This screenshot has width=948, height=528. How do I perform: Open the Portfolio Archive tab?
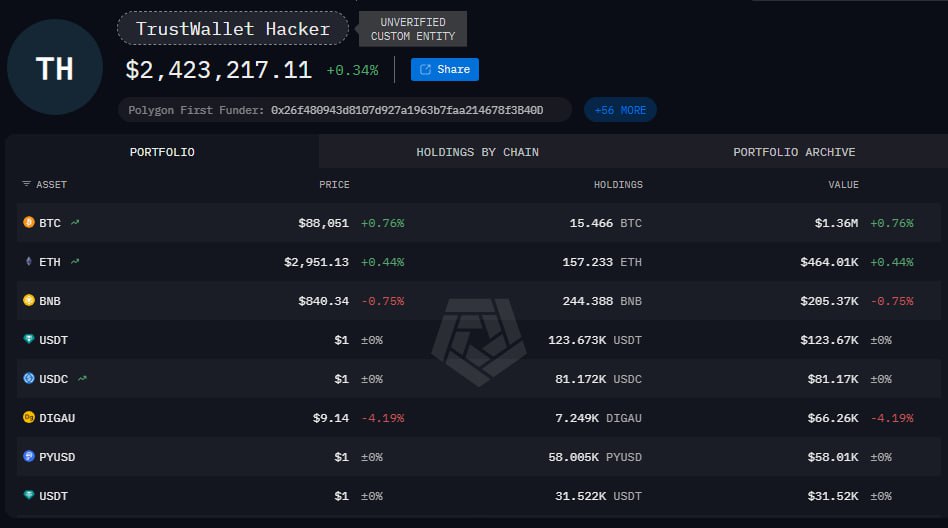click(794, 152)
